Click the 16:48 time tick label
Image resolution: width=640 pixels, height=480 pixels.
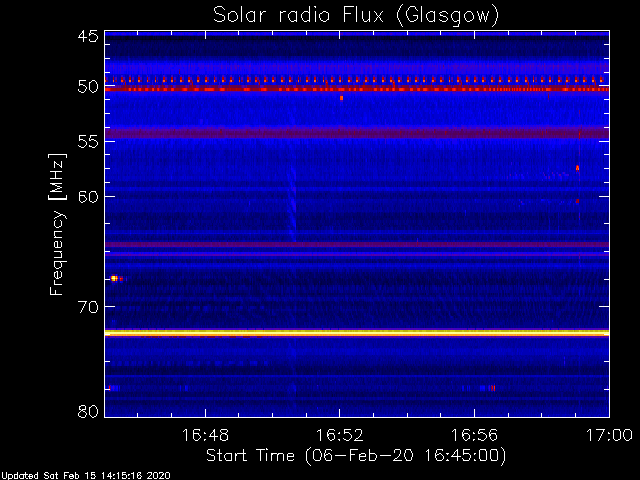pyautogui.click(x=205, y=435)
